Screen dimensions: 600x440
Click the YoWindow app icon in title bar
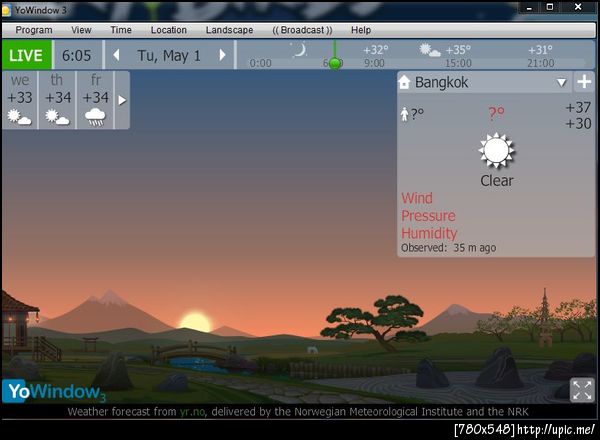6,10
